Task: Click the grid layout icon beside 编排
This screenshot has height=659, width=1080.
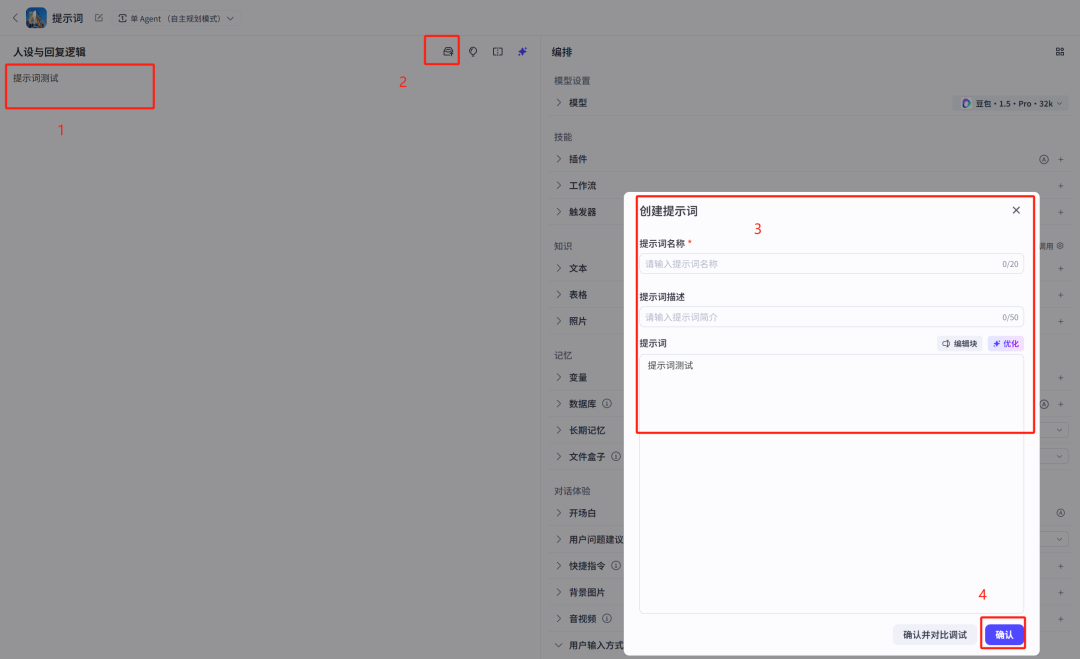Action: [1060, 52]
